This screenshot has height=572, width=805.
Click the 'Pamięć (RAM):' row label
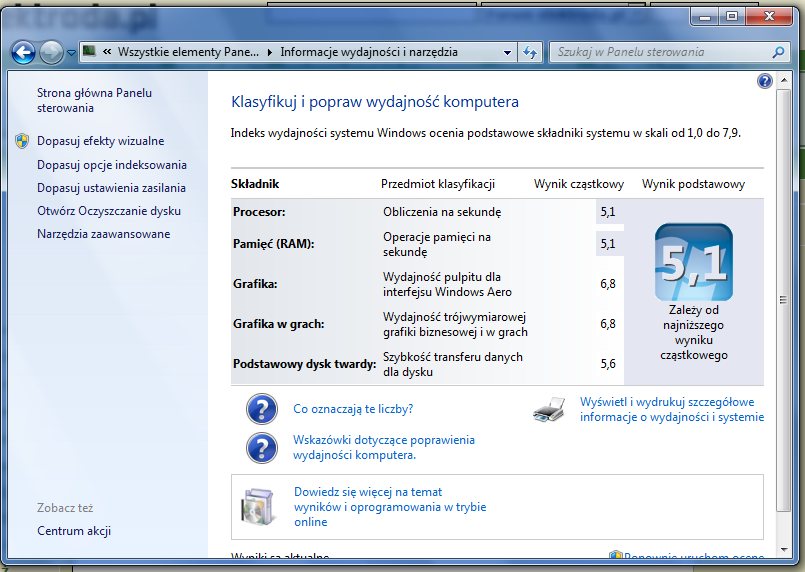[274, 244]
